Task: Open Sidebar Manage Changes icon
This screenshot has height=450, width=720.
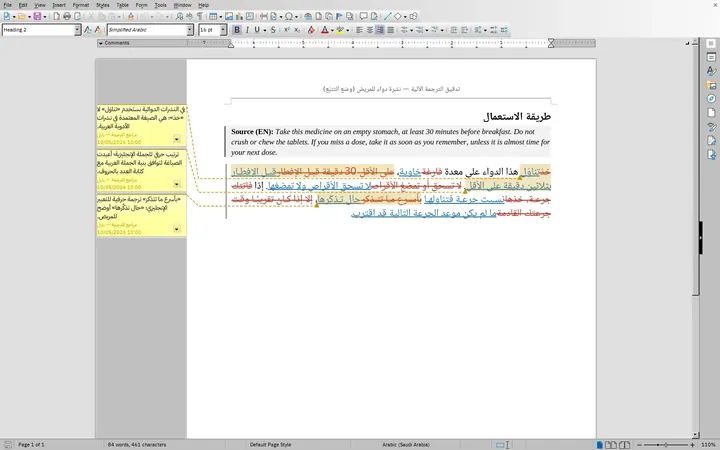Action: click(711, 141)
